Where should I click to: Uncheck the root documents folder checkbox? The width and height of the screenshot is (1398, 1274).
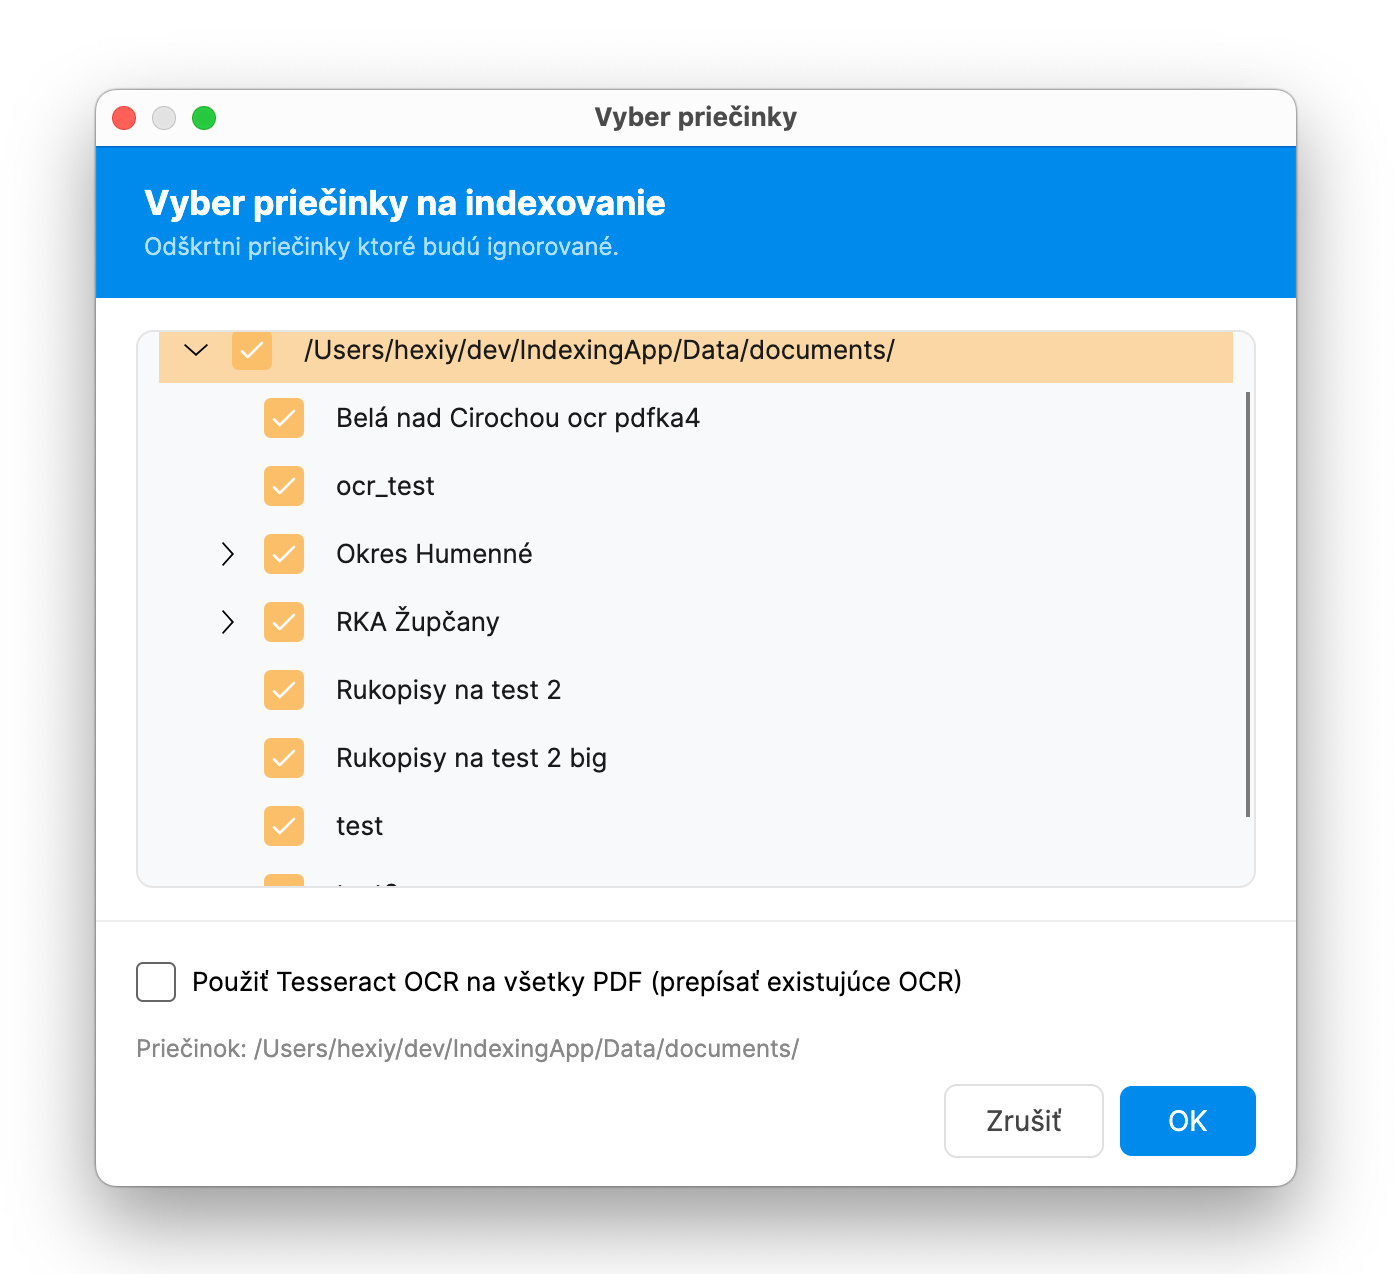(x=252, y=351)
